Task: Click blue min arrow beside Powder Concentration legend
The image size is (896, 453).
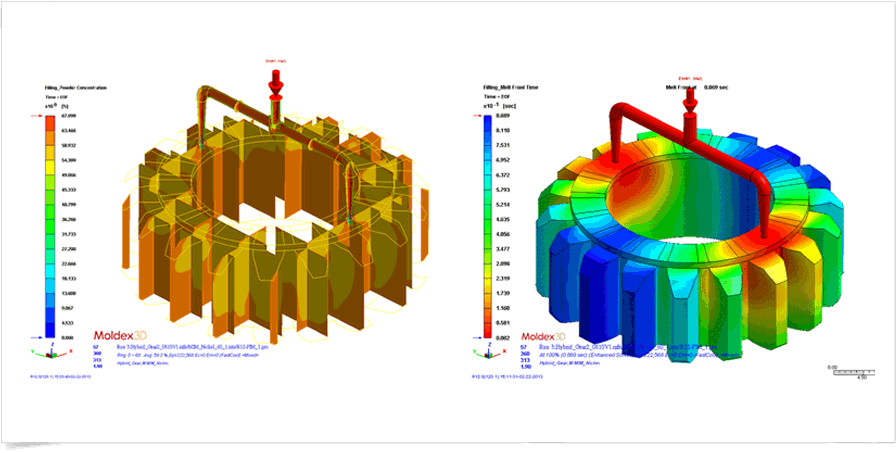Action: point(35,338)
